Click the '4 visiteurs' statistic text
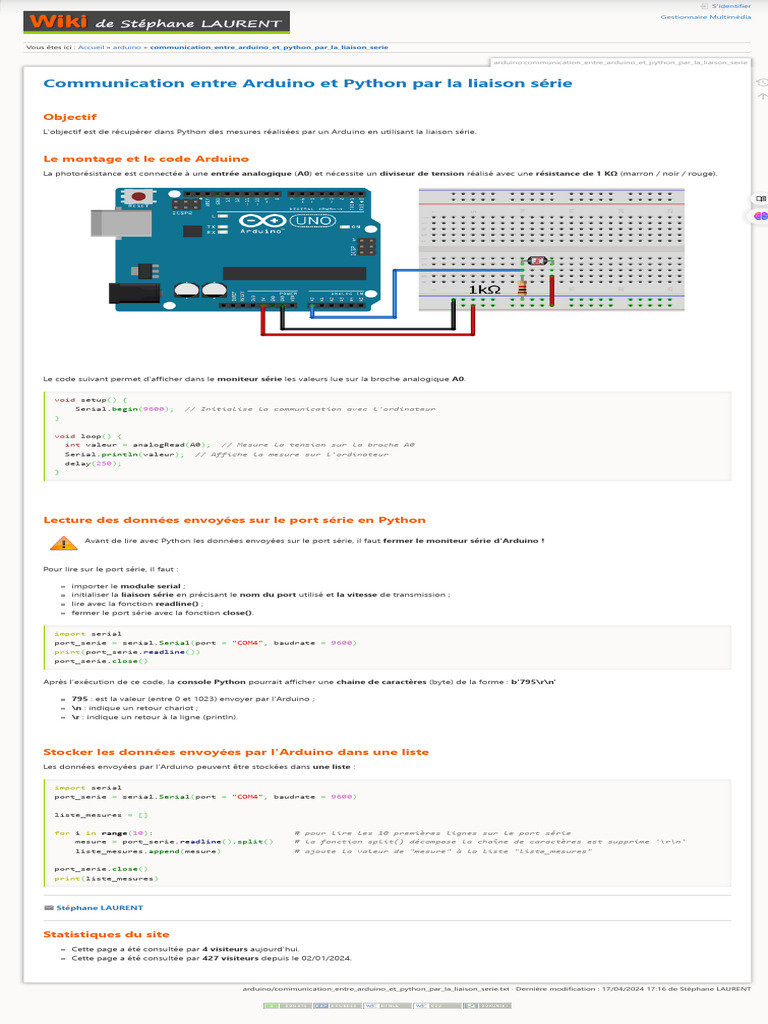Screen dimensions: 768x1024 (x=225, y=949)
